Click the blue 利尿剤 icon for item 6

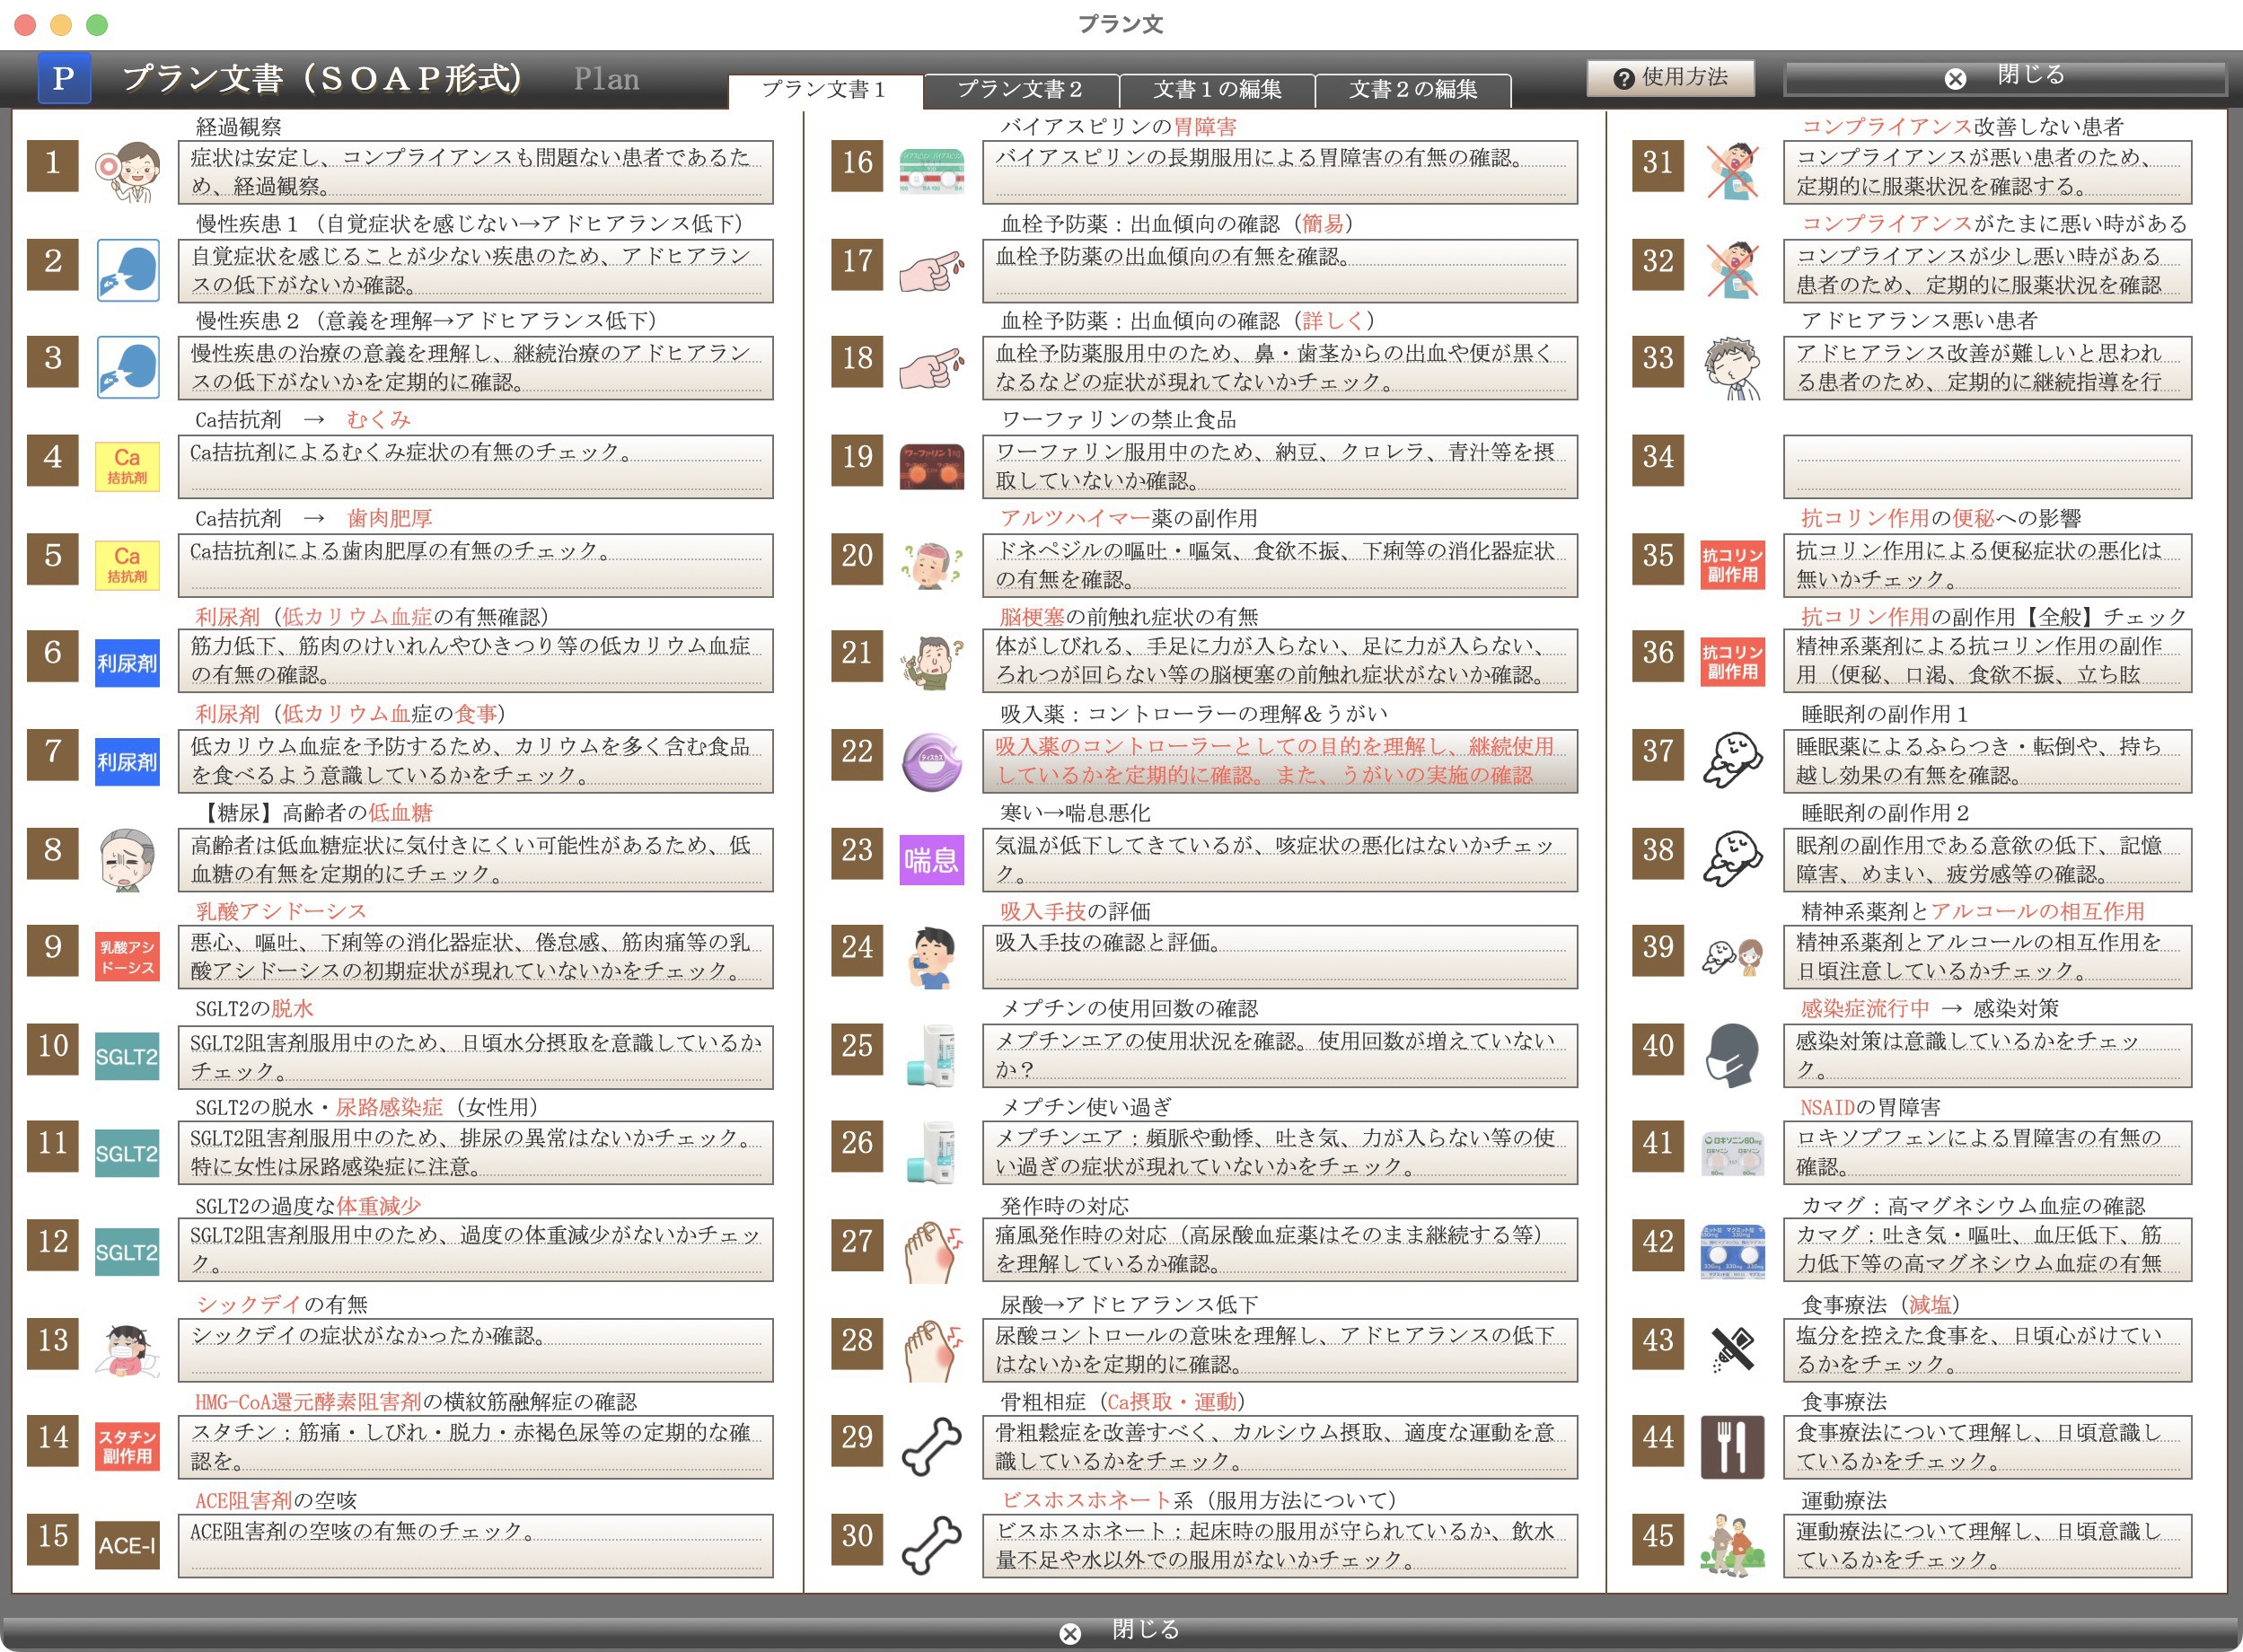point(127,663)
